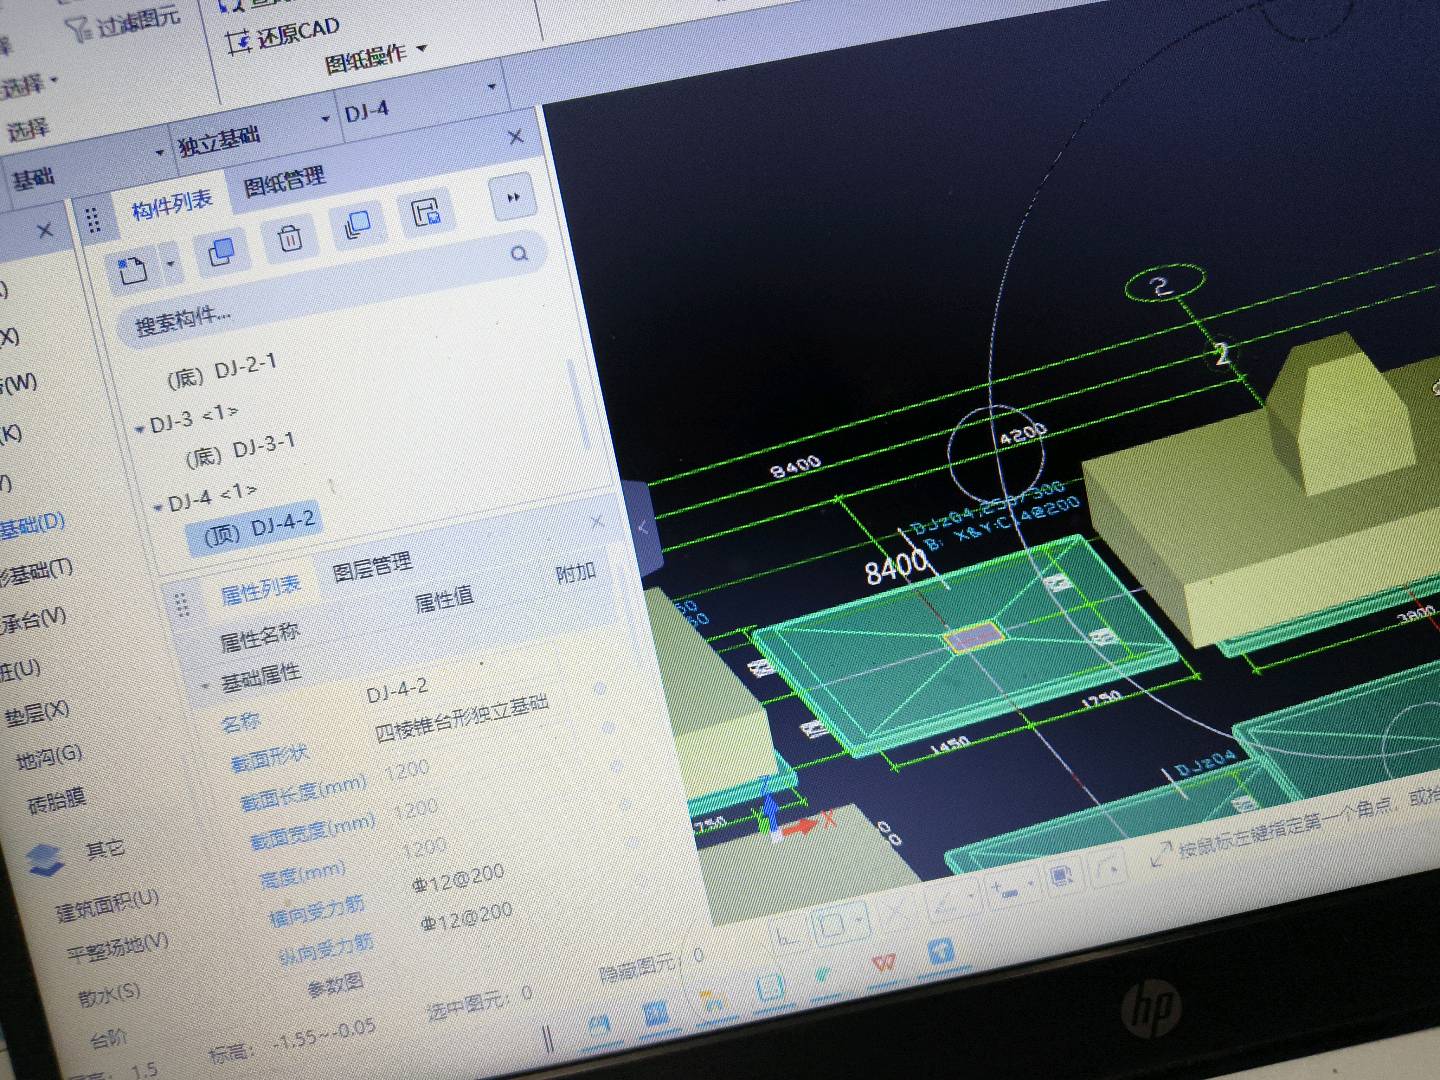Click the DJ-4-2 name property value
Screen dimensions: 1440x1080
pos(397,690)
